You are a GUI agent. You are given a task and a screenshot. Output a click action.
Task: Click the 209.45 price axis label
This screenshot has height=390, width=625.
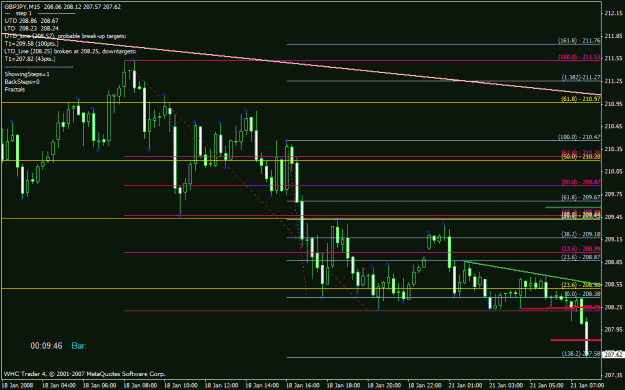click(613, 217)
